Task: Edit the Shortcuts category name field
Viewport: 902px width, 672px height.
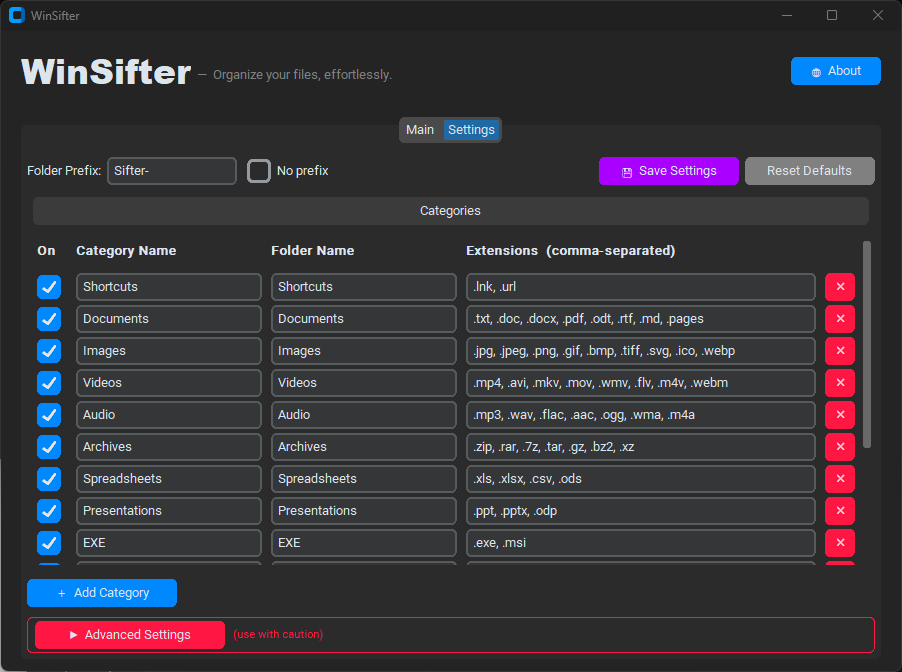Action: (169, 287)
